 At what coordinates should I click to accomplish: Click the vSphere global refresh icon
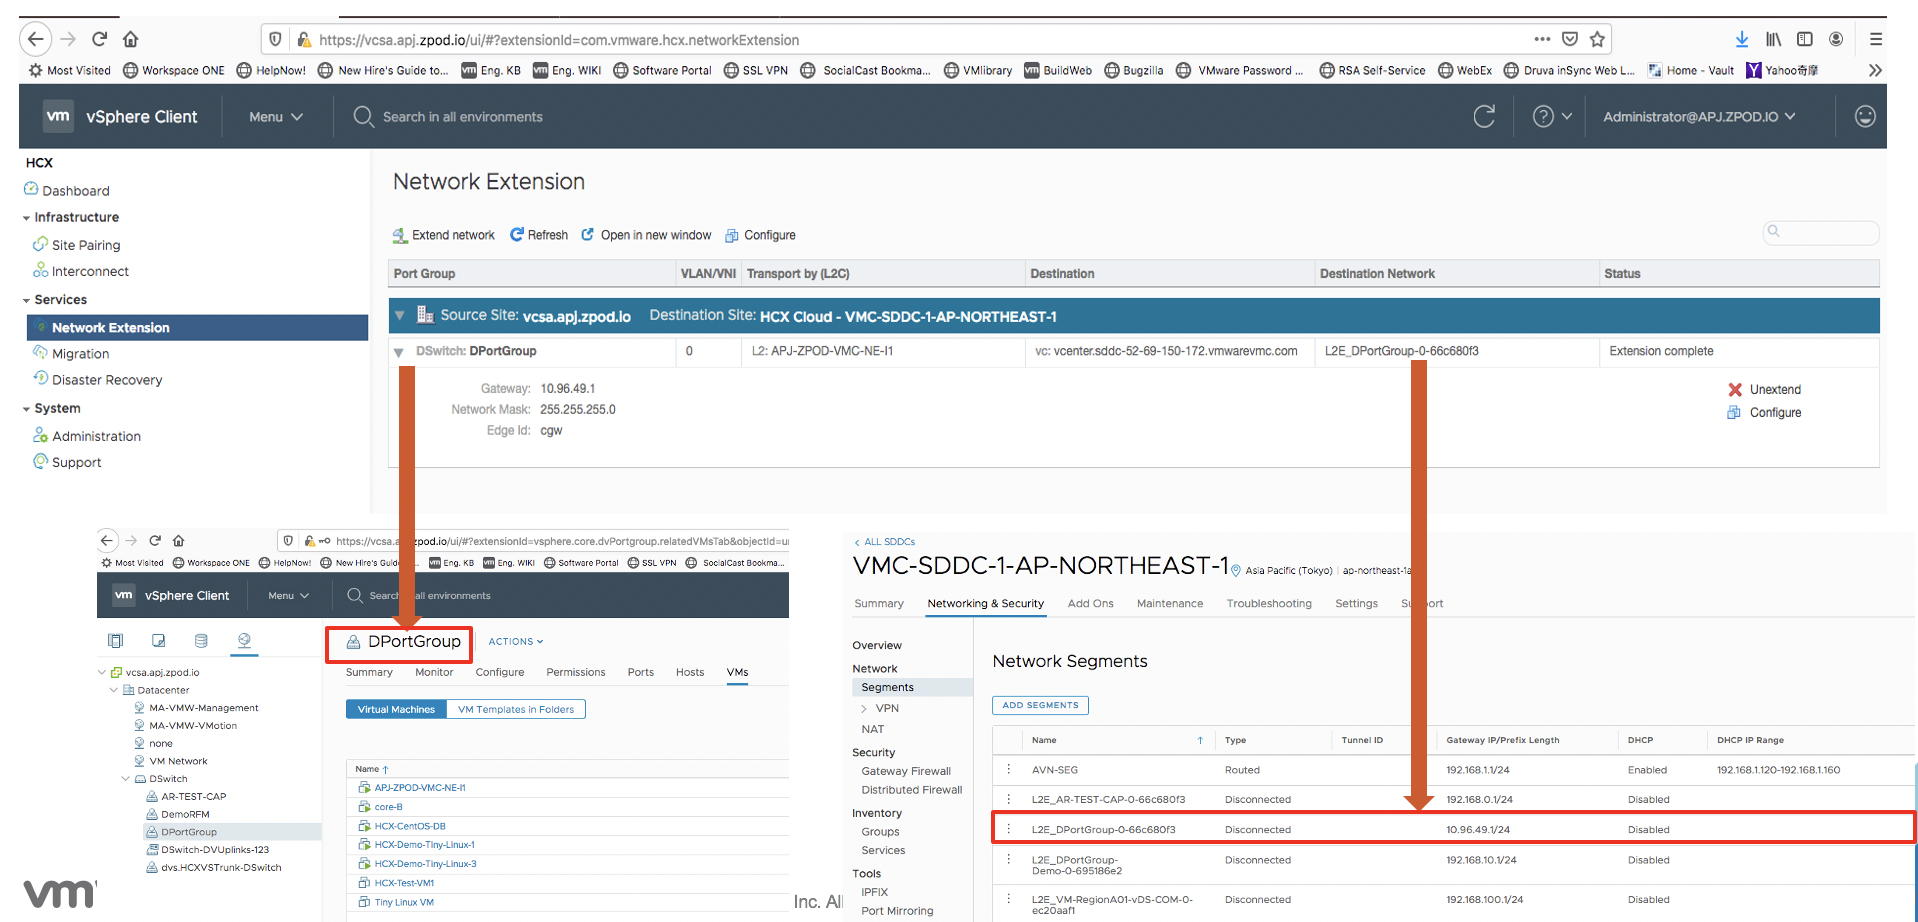pos(1484,117)
